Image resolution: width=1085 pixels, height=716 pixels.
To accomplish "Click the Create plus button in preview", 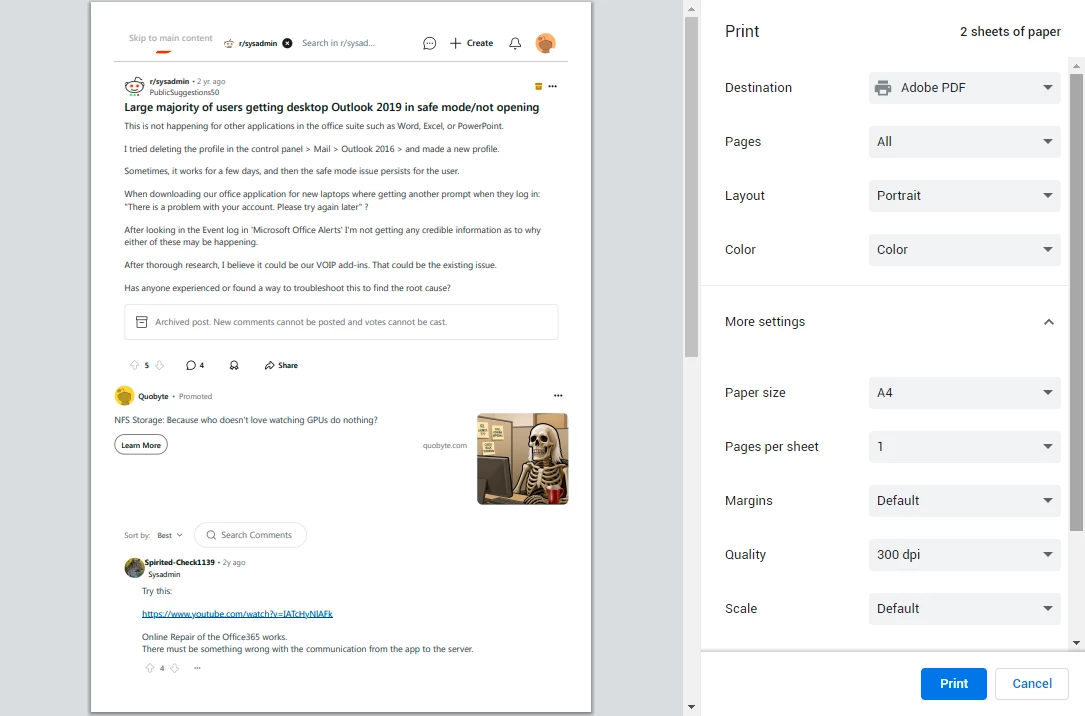I will (x=471, y=43).
